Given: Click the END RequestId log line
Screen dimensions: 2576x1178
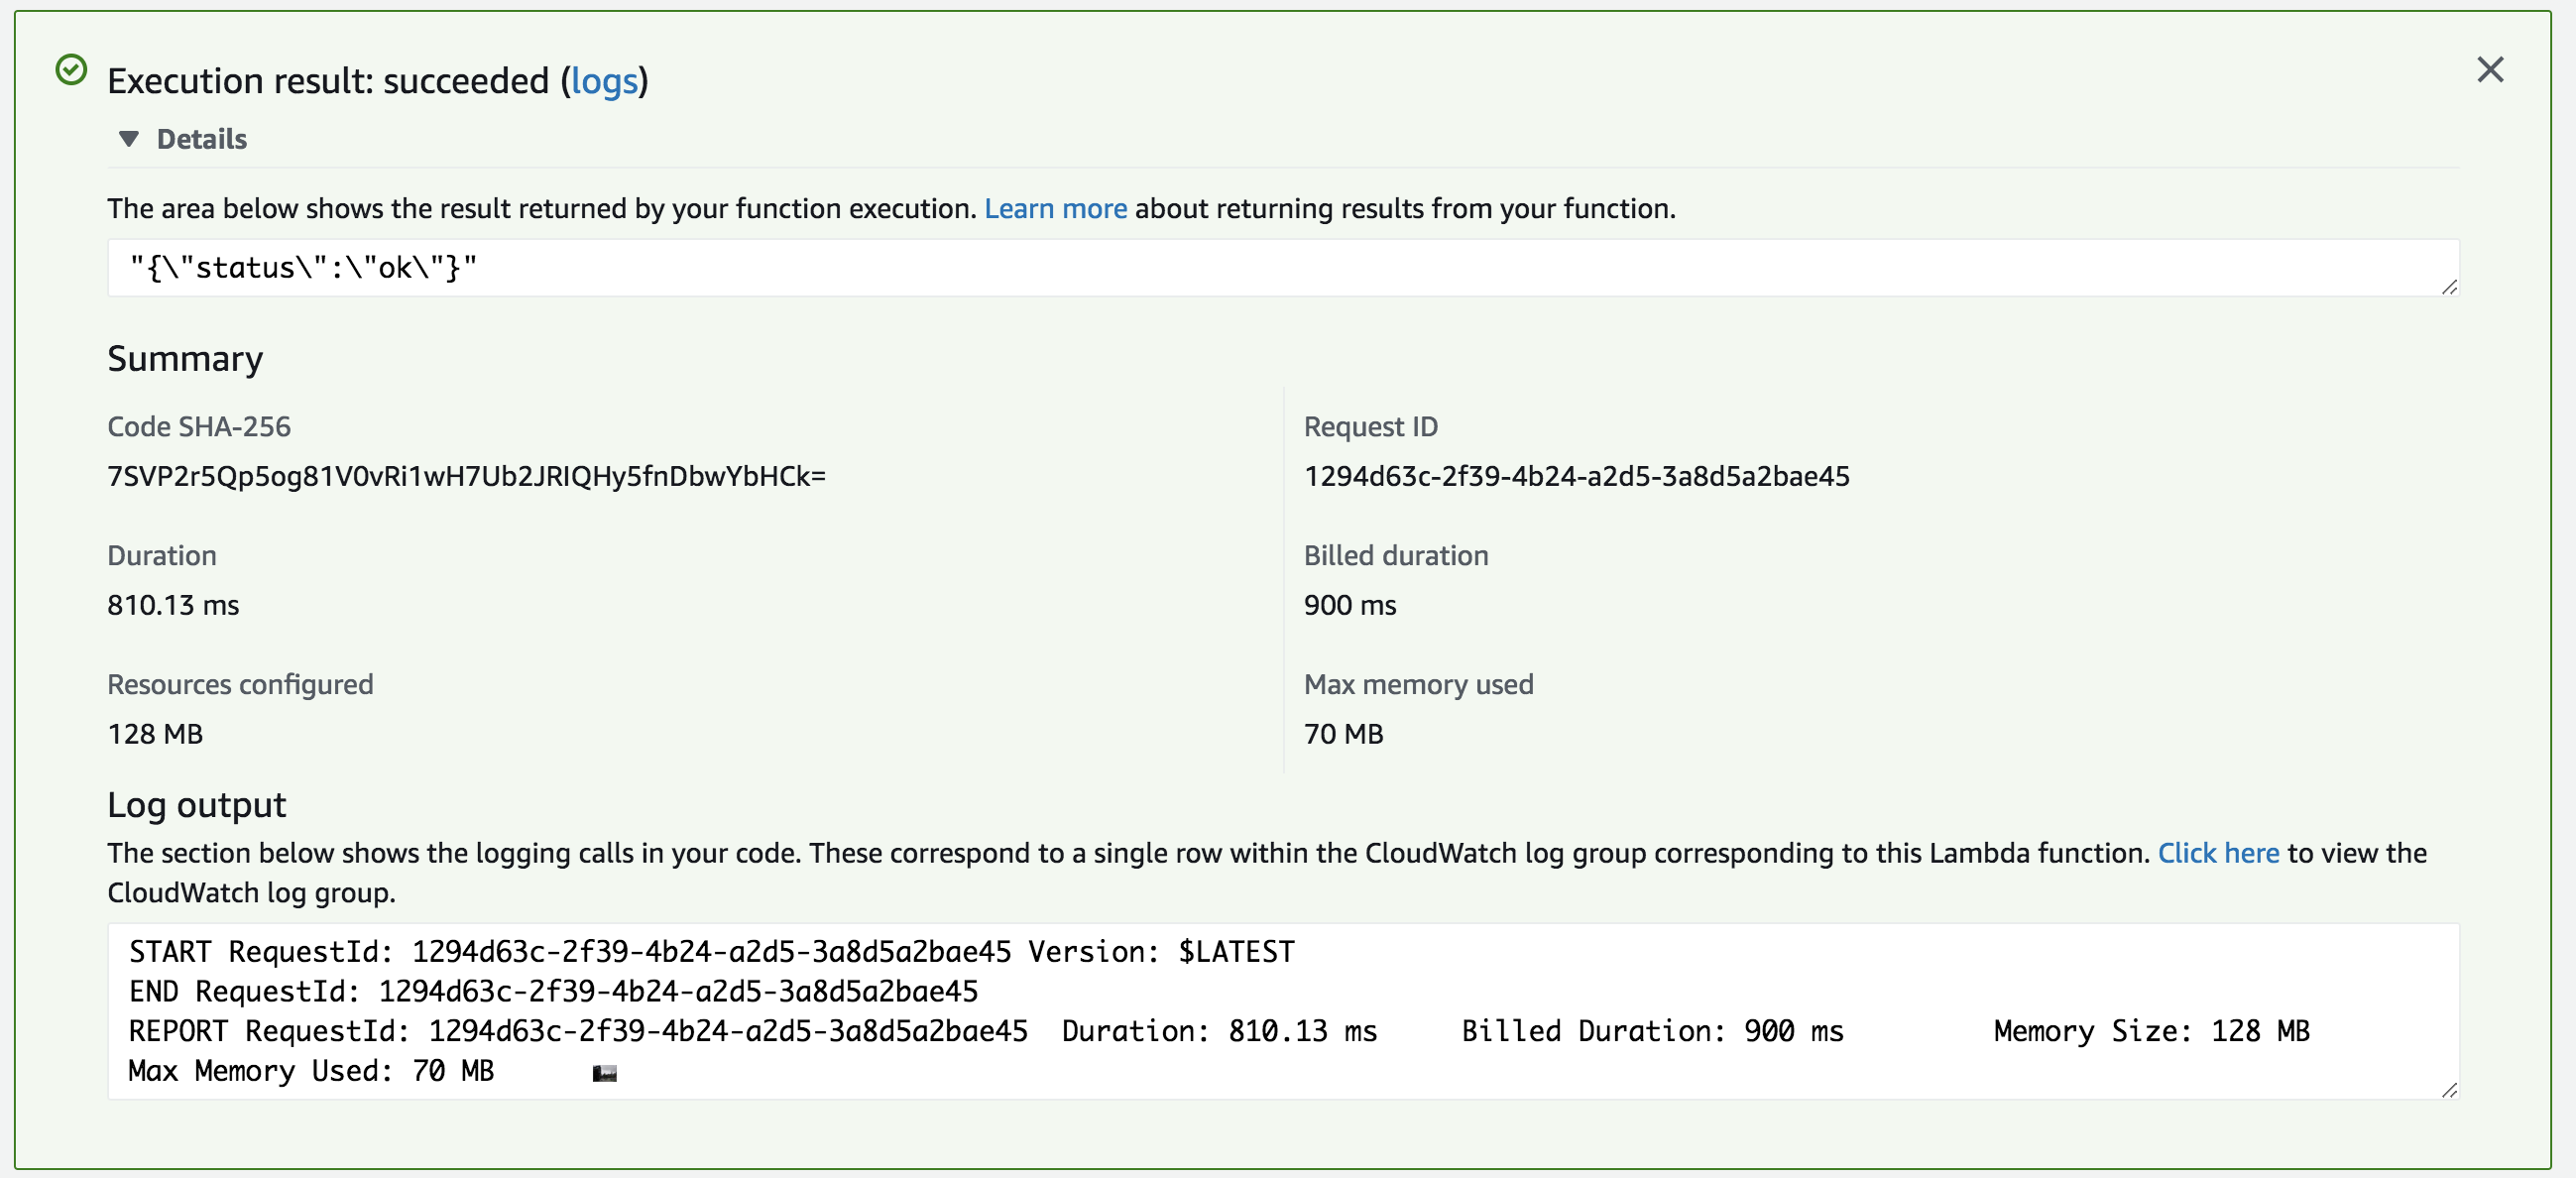Looking at the screenshot, I should click(553, 991).
